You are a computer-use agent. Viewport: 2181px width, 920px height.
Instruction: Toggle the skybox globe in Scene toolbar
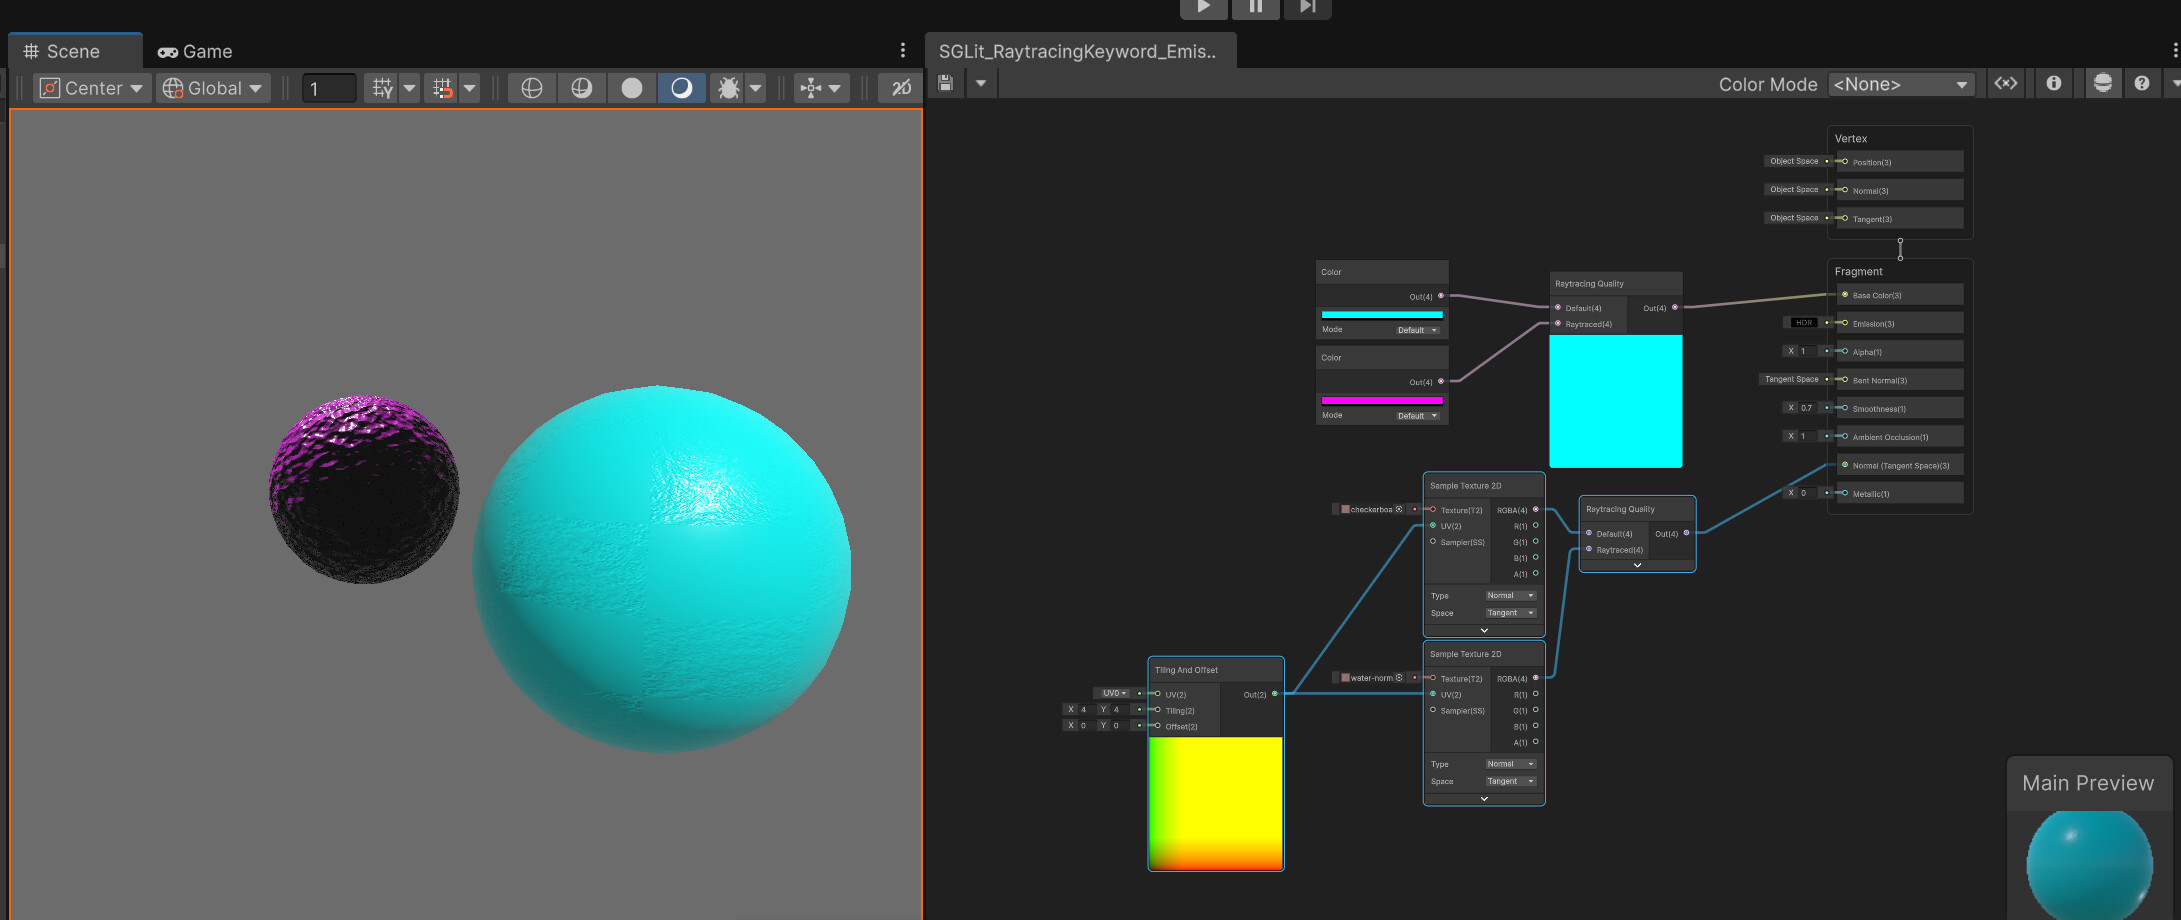click(x=531, y=87)
